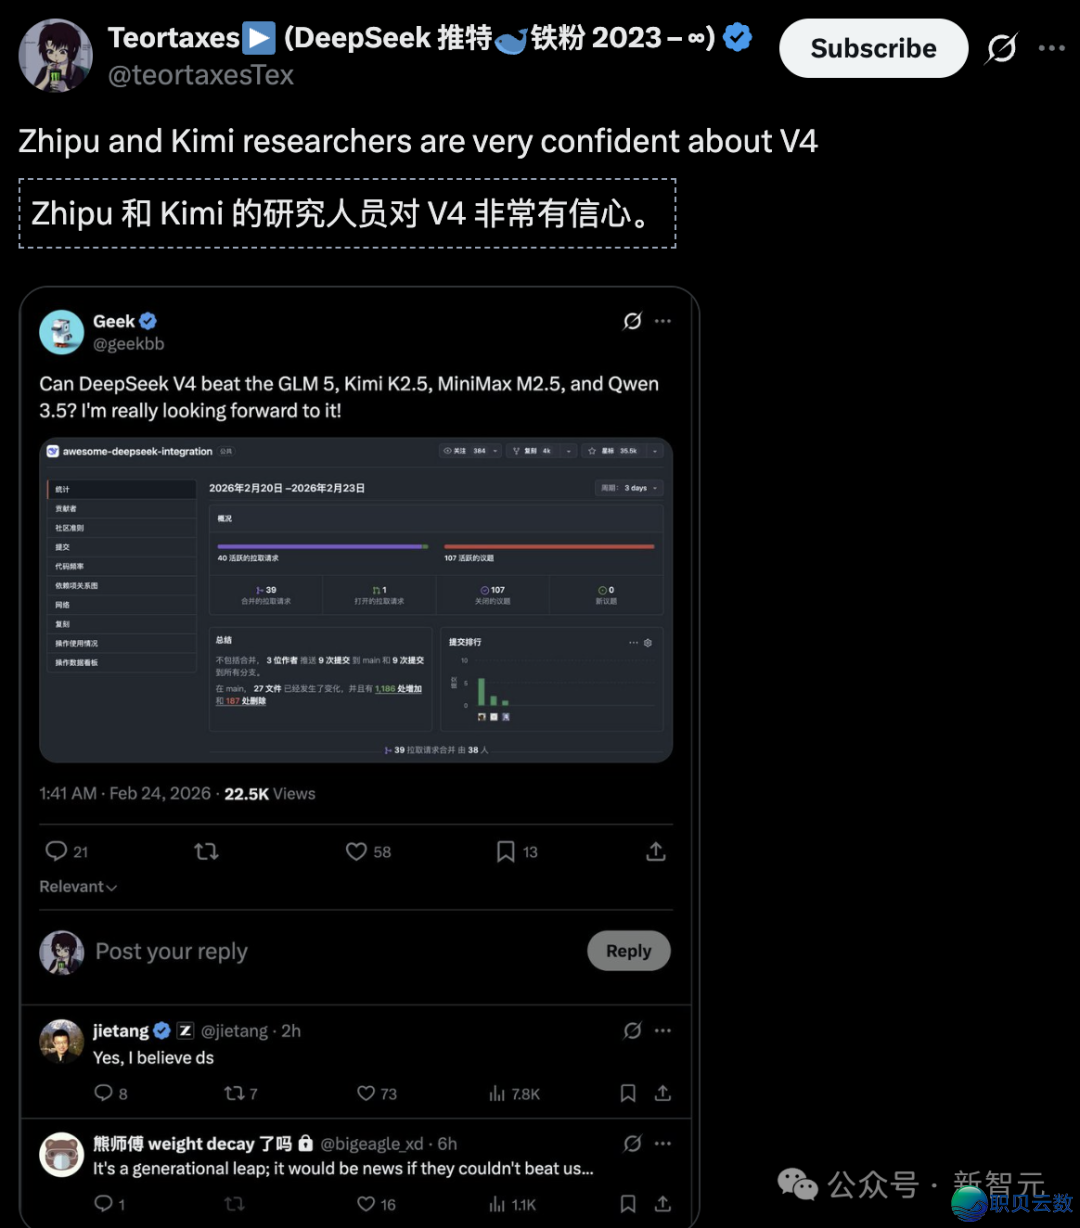Image resolution: width=1080 pixels, height=1228 pixels.
Task: Like Geek's tweet with the heart
Action: tap(356, 851)
